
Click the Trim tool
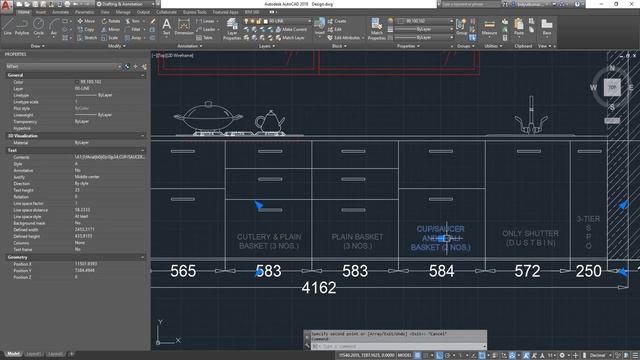coord(133,21)
